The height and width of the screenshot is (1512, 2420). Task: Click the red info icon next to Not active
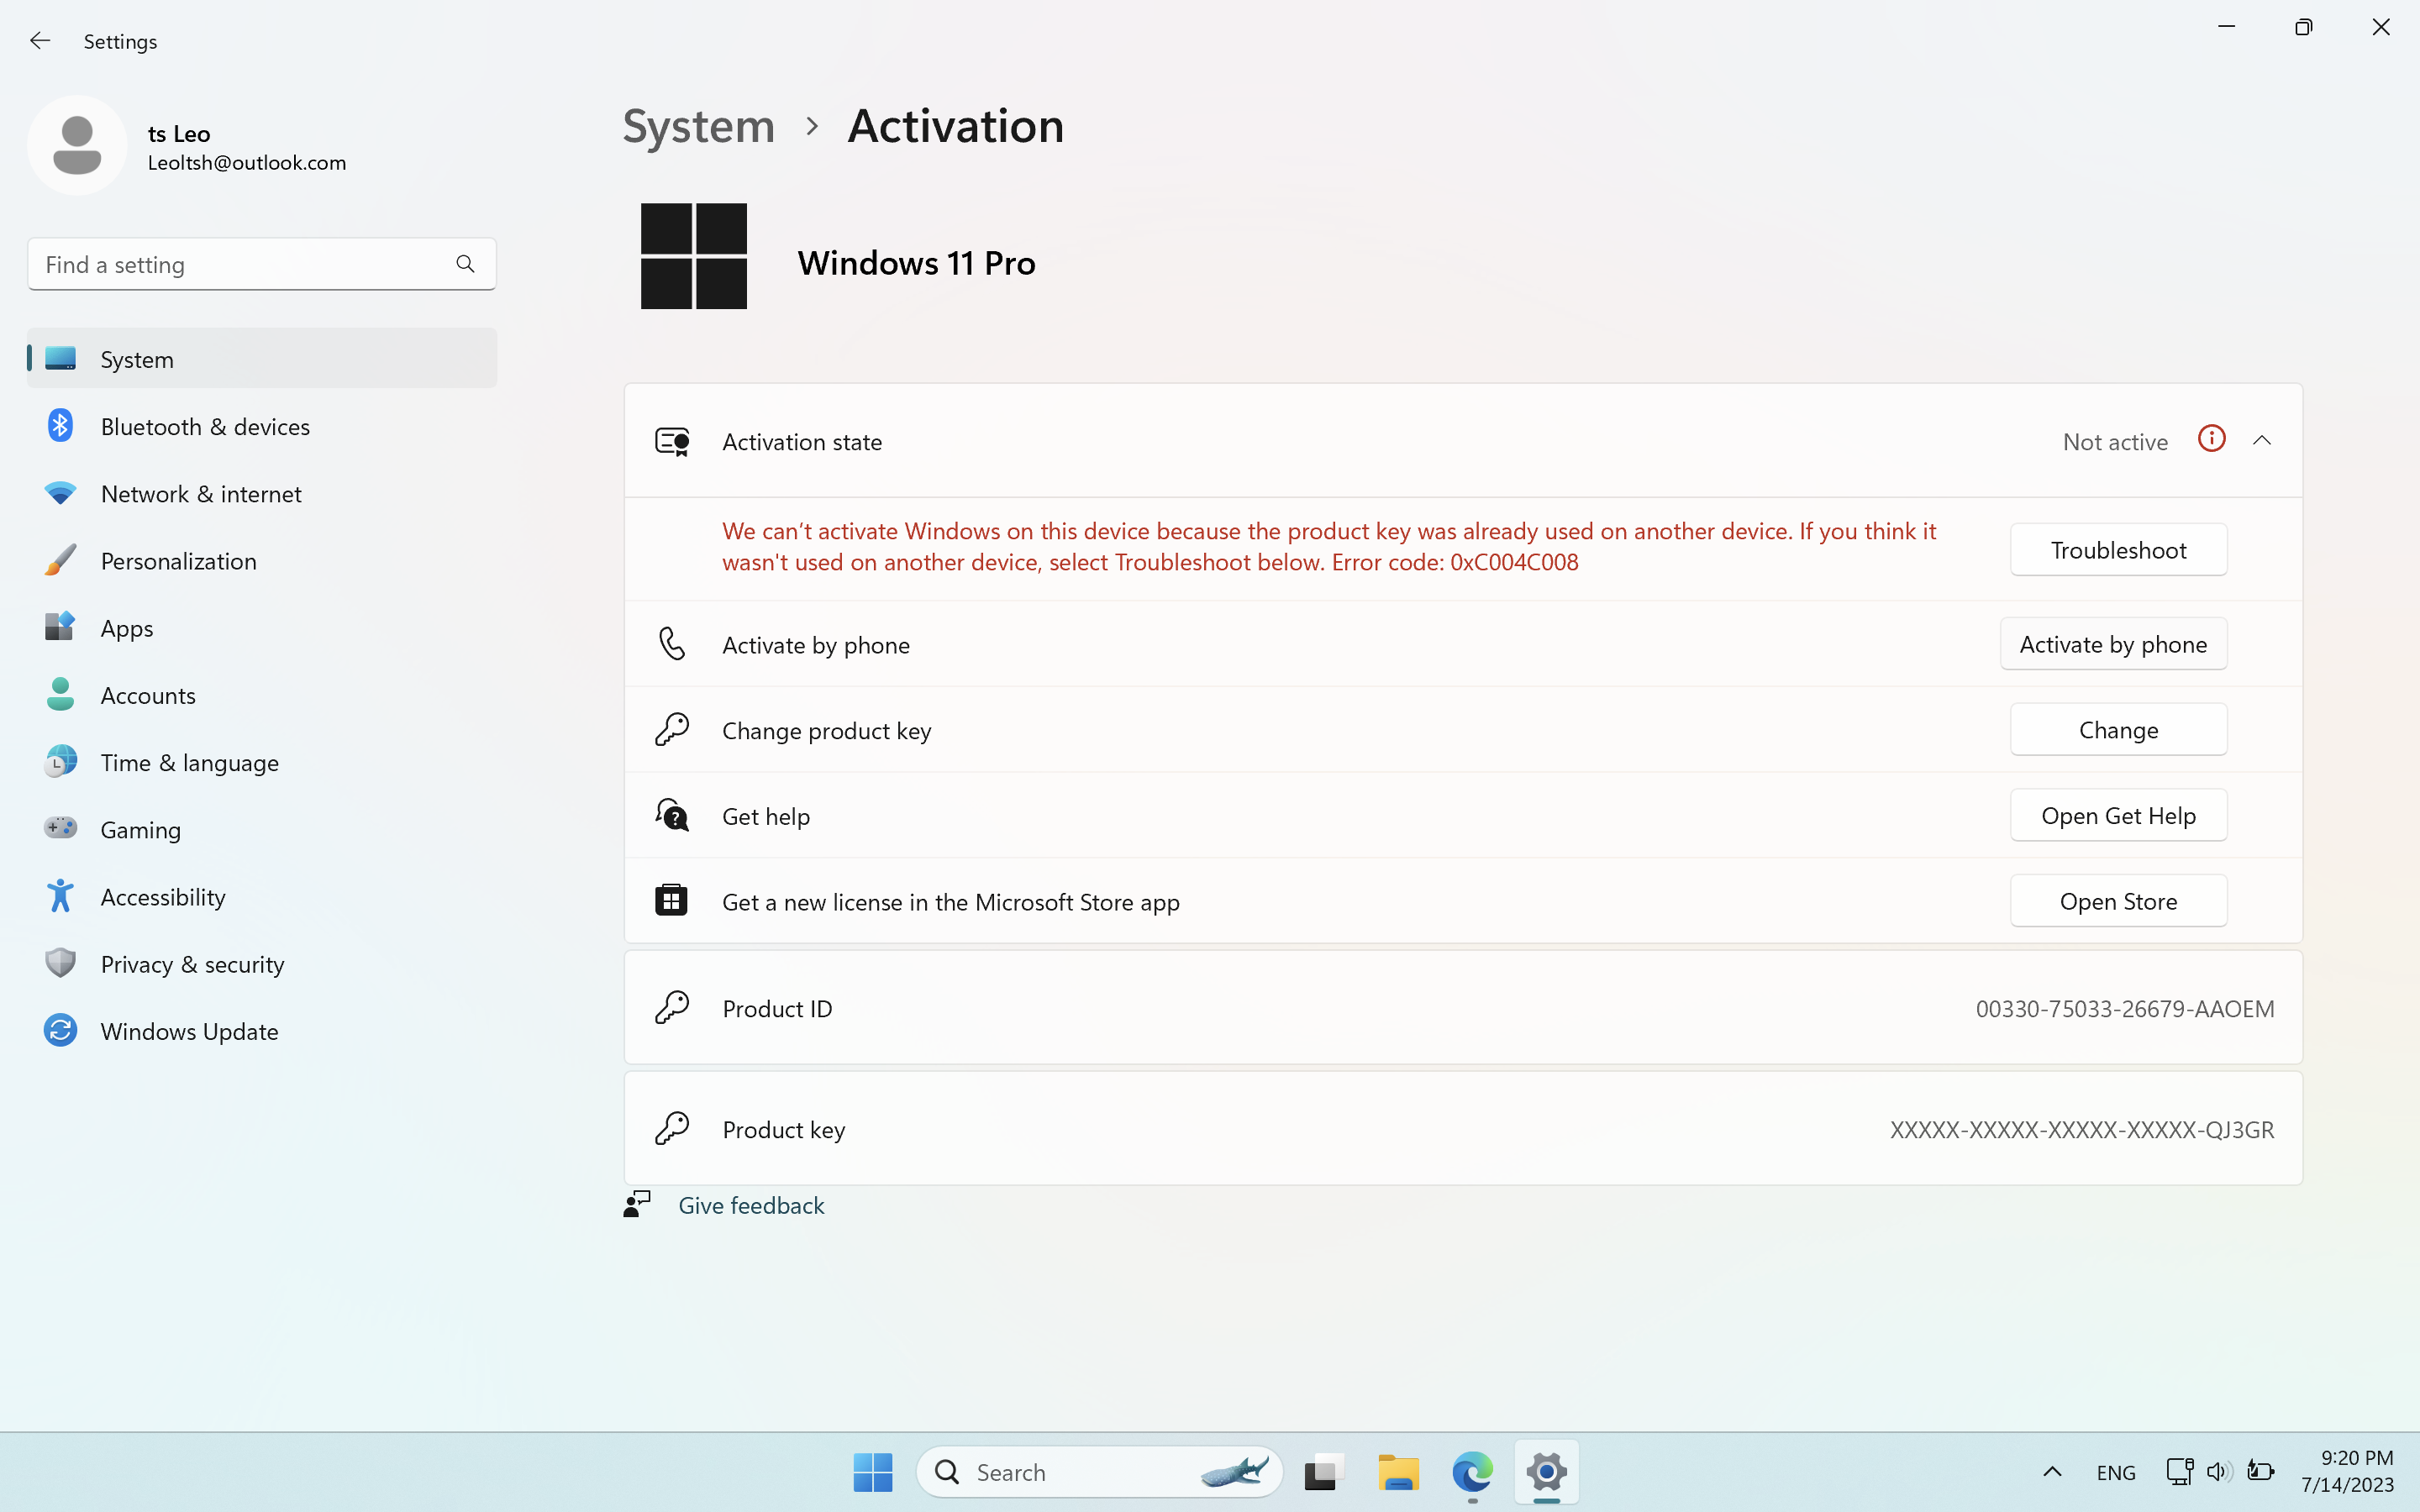[x=2211, y=439]
